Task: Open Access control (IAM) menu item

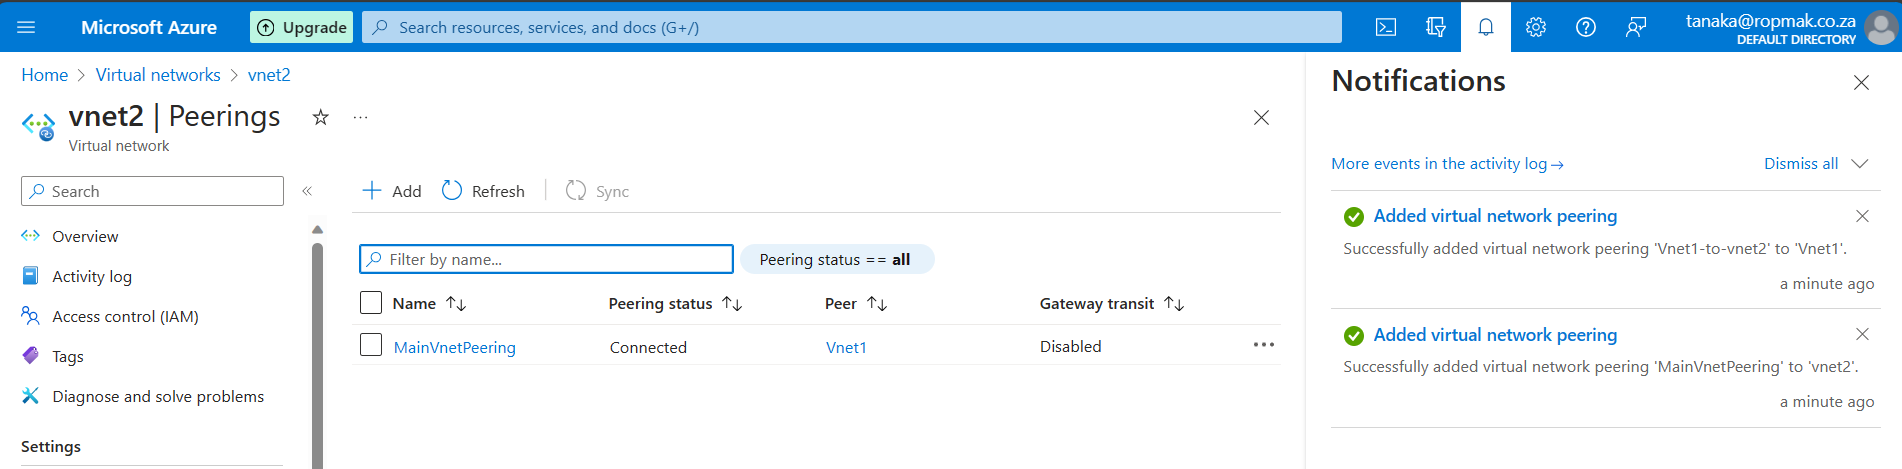Action: click(125, 316)
